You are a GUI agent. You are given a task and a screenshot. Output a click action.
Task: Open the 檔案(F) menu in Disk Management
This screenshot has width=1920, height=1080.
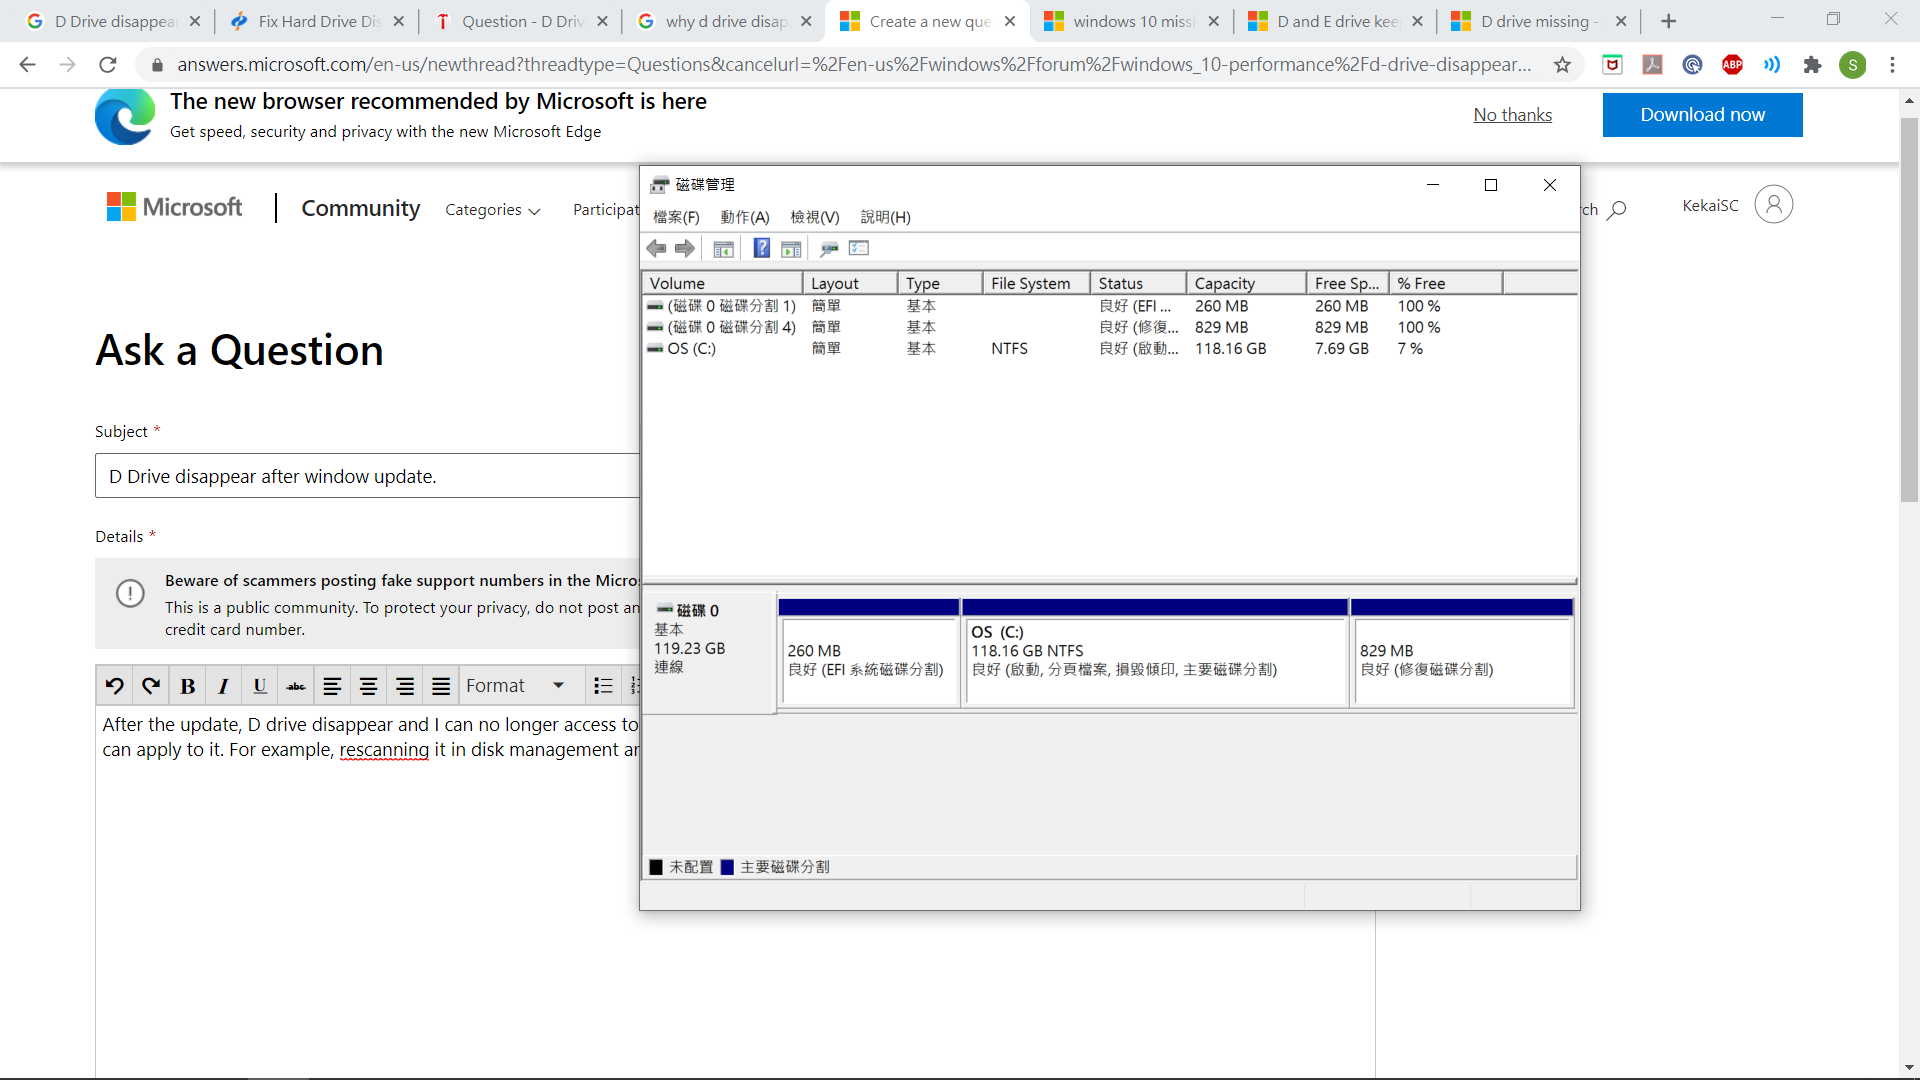[676, 216]
